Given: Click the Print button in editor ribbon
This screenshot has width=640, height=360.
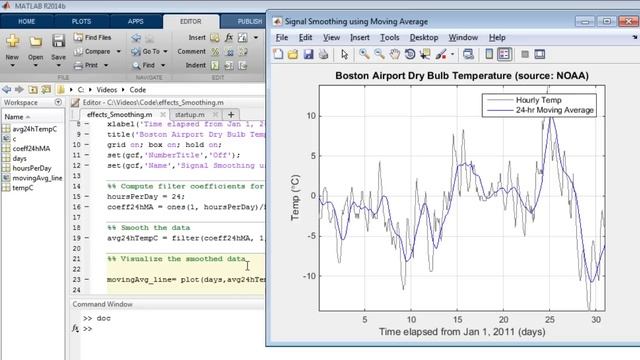Looking at the screenshot, I should click(86, 65).
